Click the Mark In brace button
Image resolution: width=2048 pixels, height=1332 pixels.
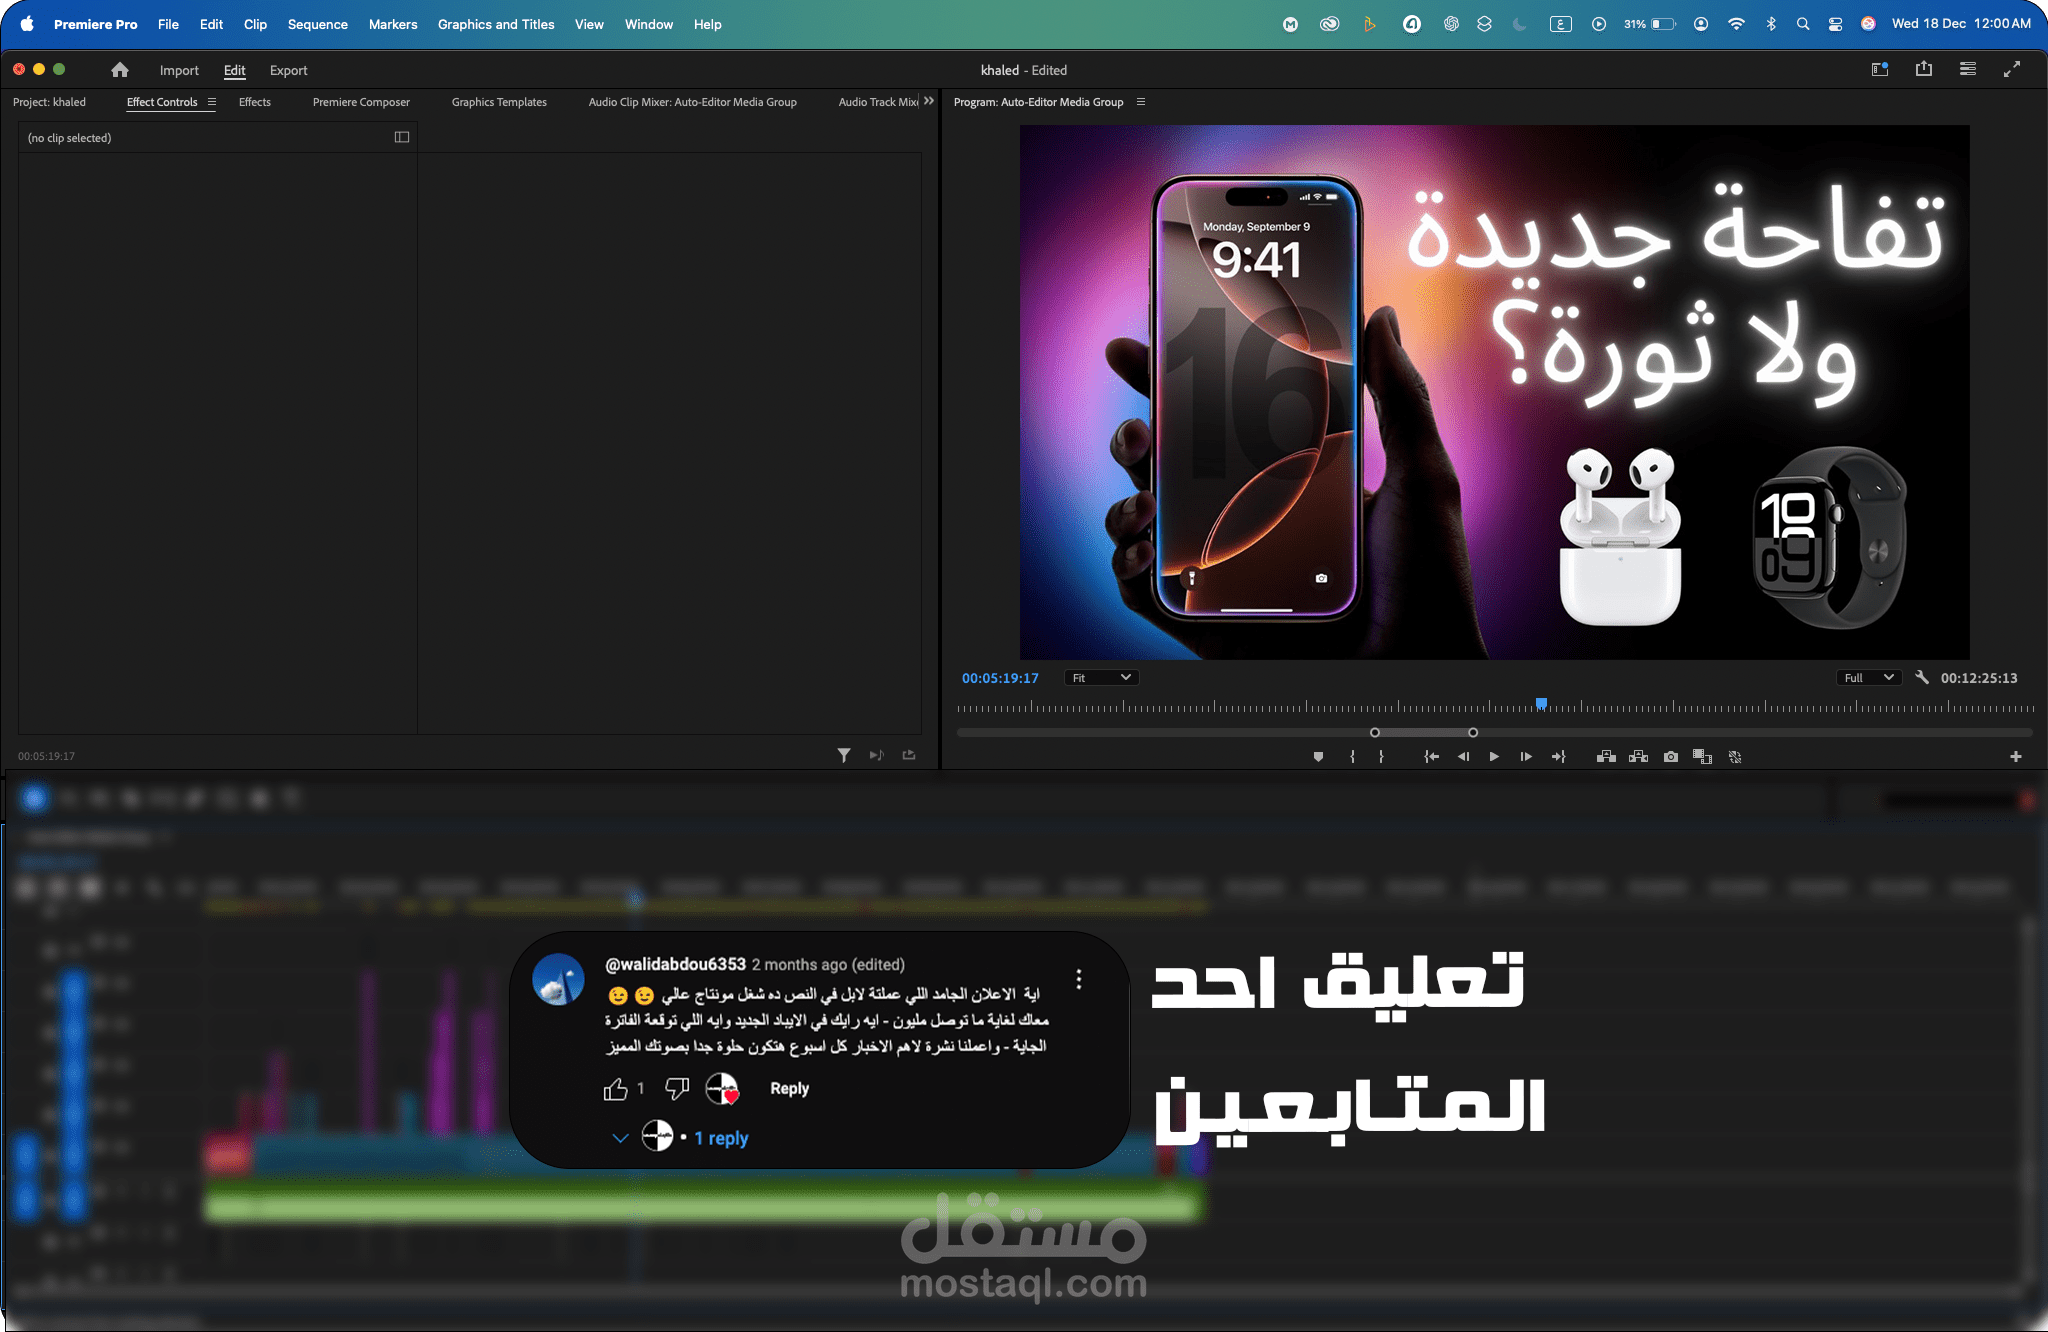1352,757
